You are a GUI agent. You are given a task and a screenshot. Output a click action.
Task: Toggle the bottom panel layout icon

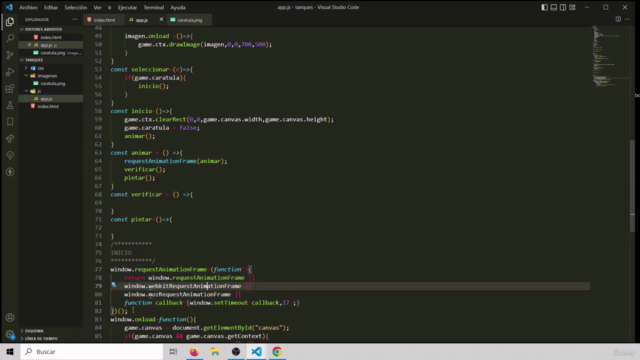553,7
